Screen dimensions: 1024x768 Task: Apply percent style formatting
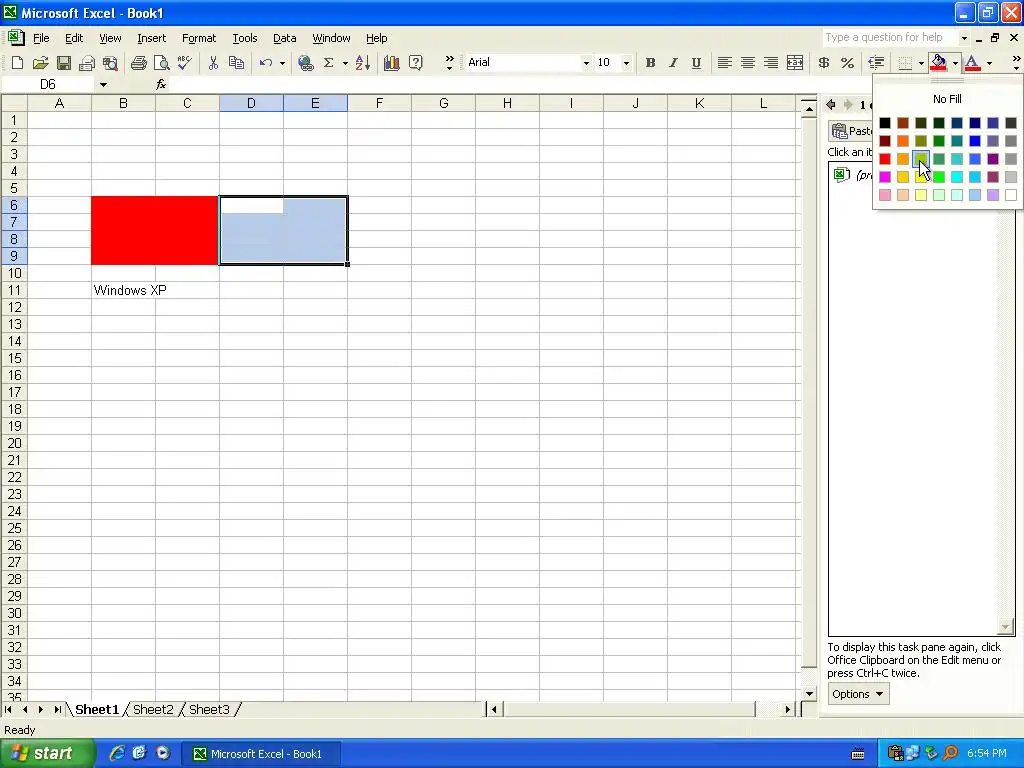tap(847, 63)
